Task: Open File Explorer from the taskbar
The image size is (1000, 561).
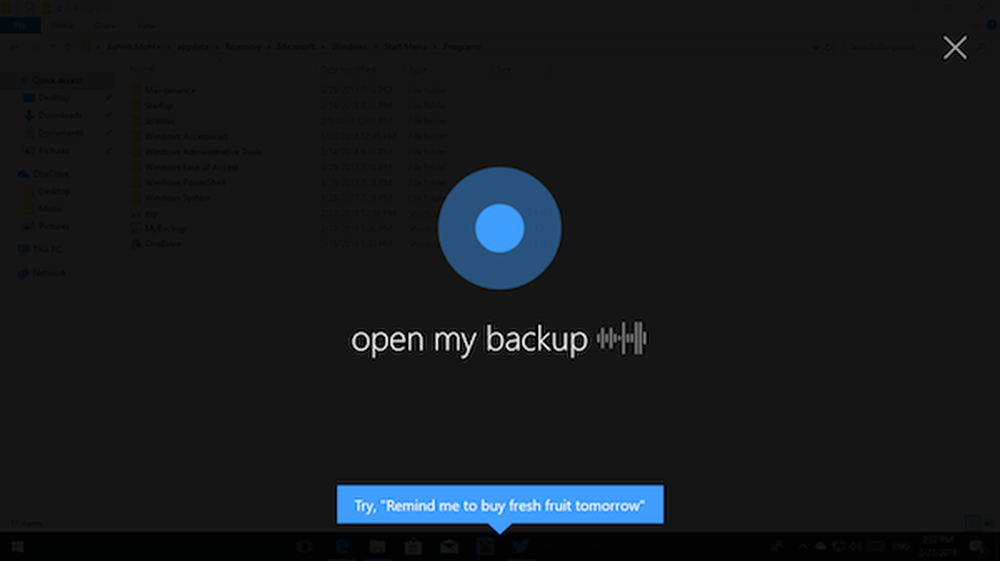Action: (x=378, y=546)
